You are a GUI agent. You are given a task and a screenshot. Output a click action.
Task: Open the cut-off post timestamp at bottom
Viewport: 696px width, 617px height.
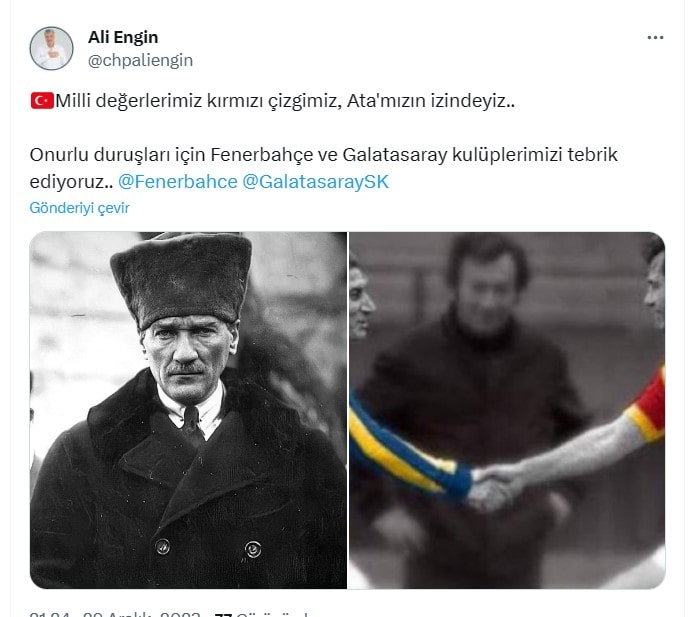[x=115, y=614]
